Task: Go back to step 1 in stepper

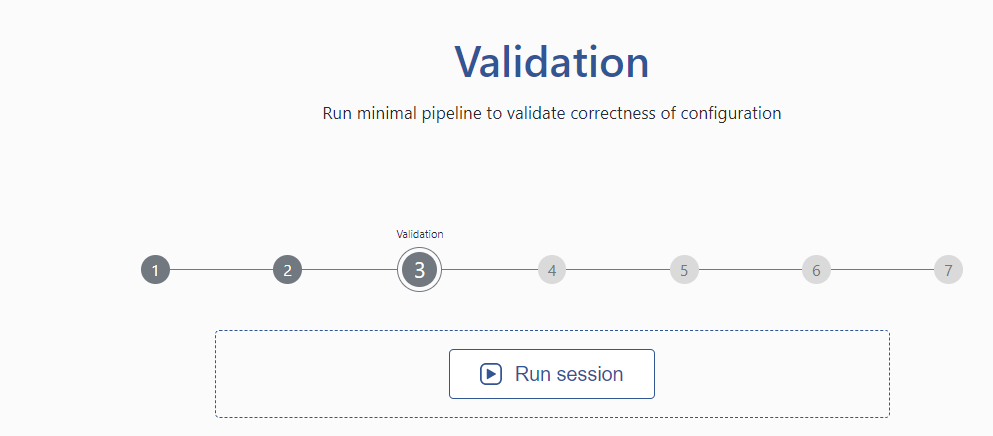Action: [155, 270]
